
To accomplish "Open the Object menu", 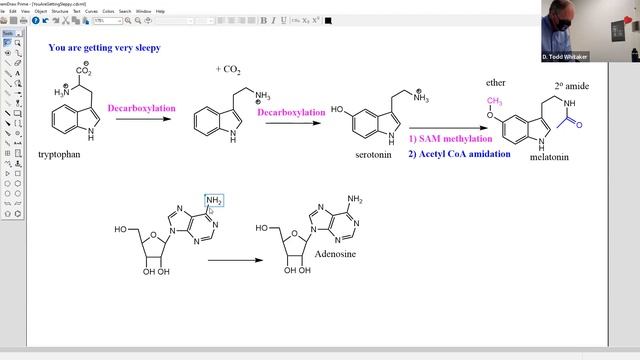I will point(41,11).
